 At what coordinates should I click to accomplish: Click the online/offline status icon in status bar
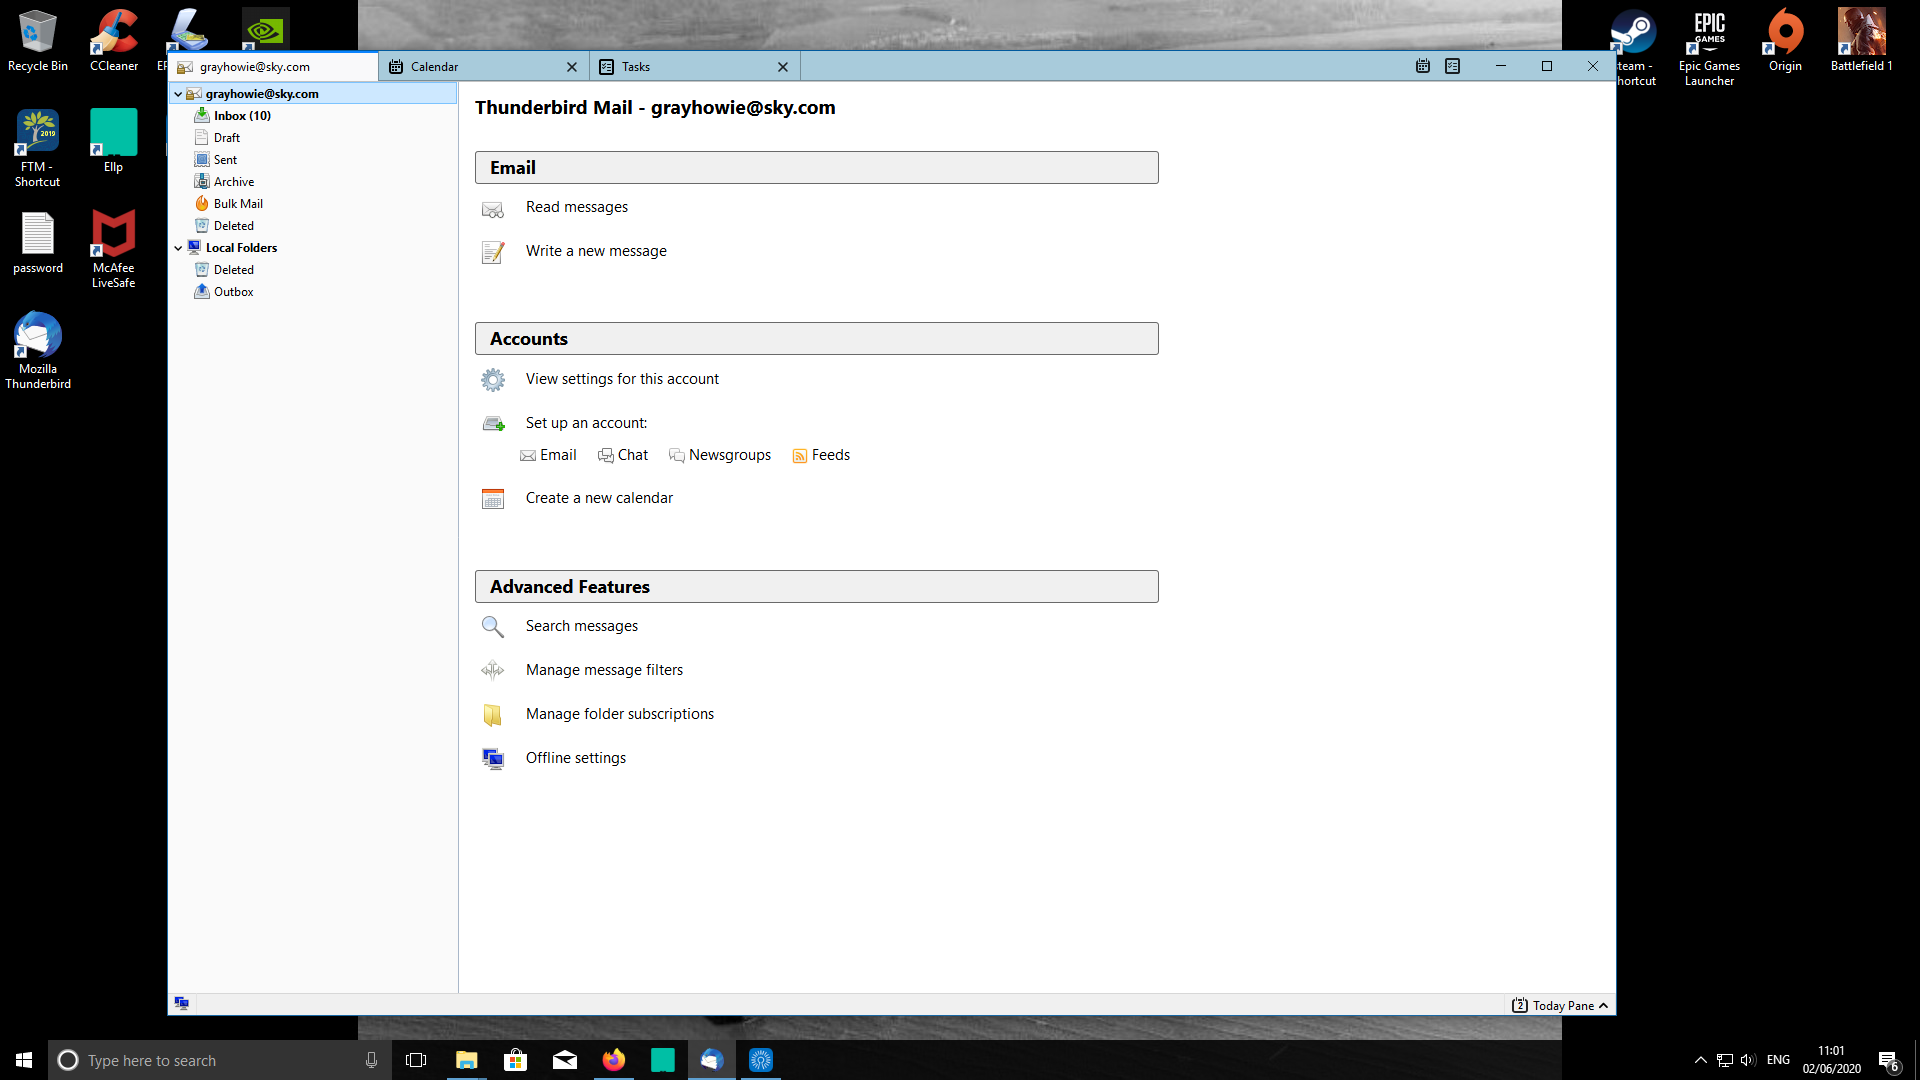pyautogui.click(x=181, y=1003)
